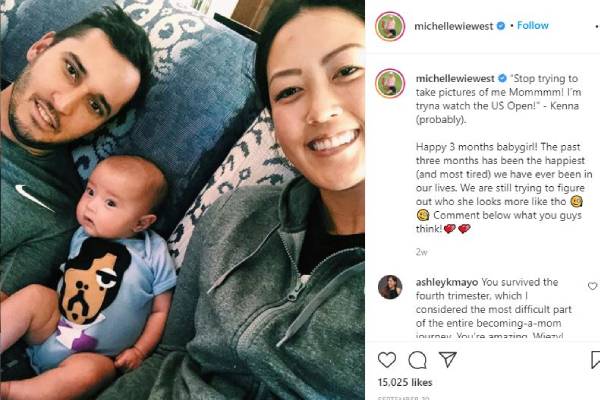Click the verified badge in the header

point(501,26)
